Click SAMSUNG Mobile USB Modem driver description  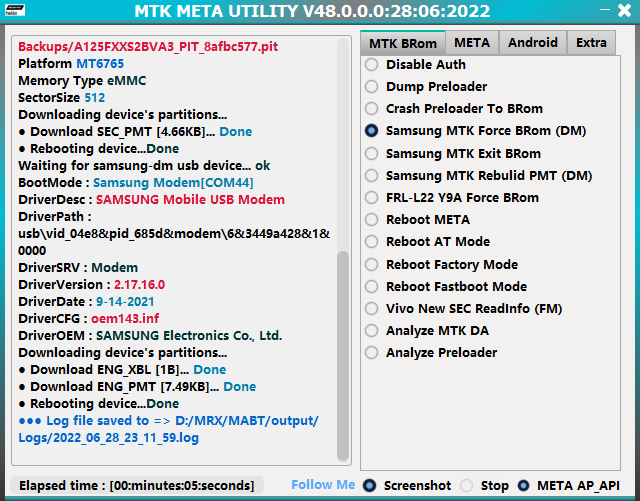pos(190,200)
